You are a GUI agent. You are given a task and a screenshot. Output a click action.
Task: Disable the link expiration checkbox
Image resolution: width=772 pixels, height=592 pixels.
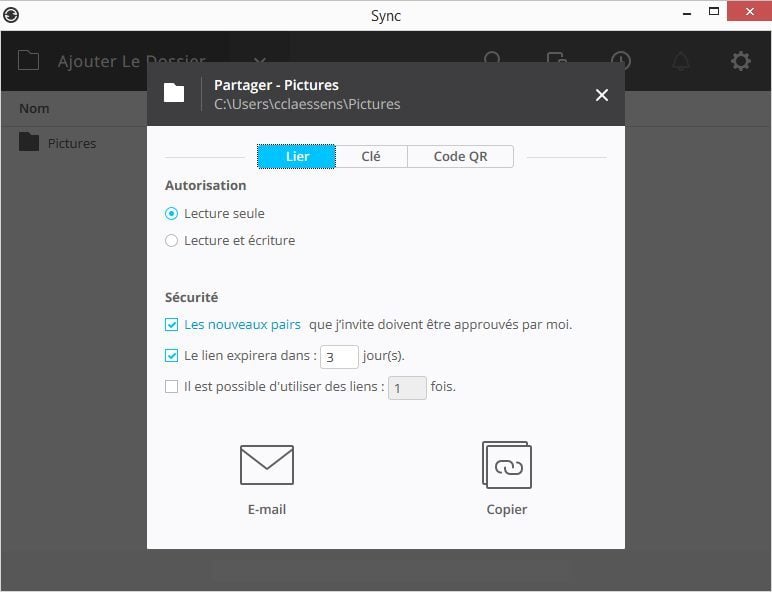(172, 355)
